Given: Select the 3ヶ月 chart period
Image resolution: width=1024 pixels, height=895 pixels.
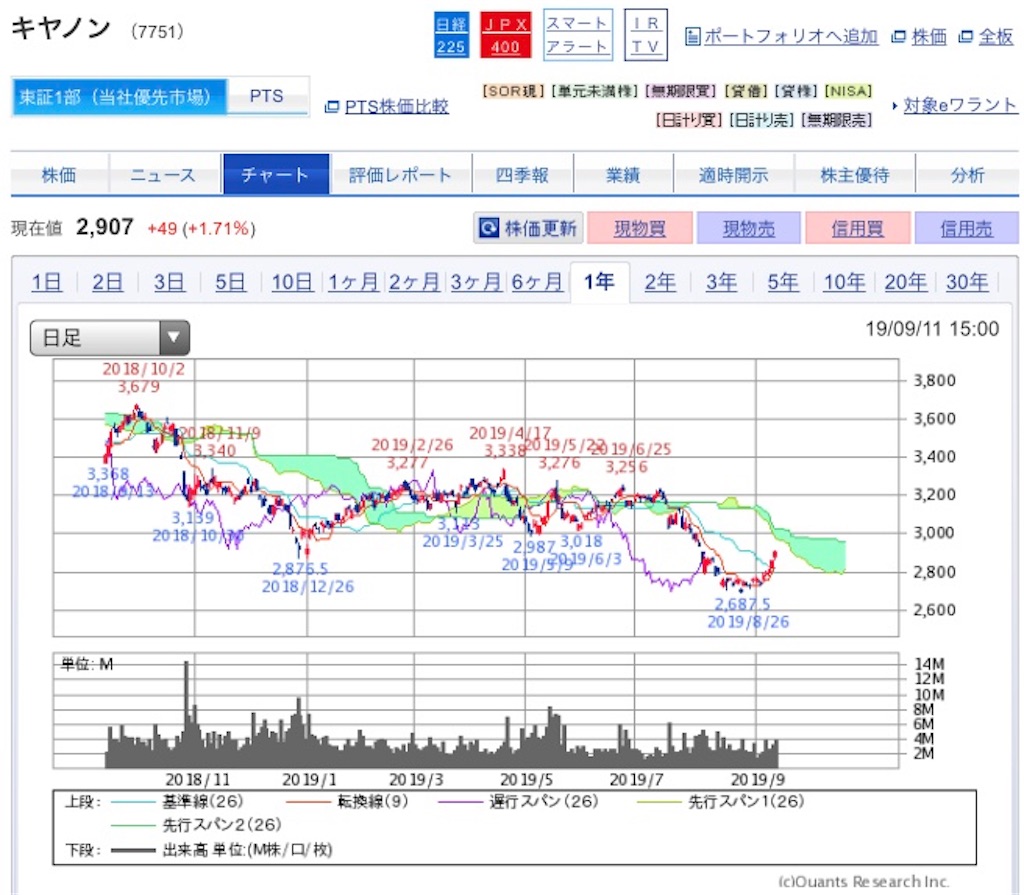Looking at the screenshot, I should pos(475,282).
